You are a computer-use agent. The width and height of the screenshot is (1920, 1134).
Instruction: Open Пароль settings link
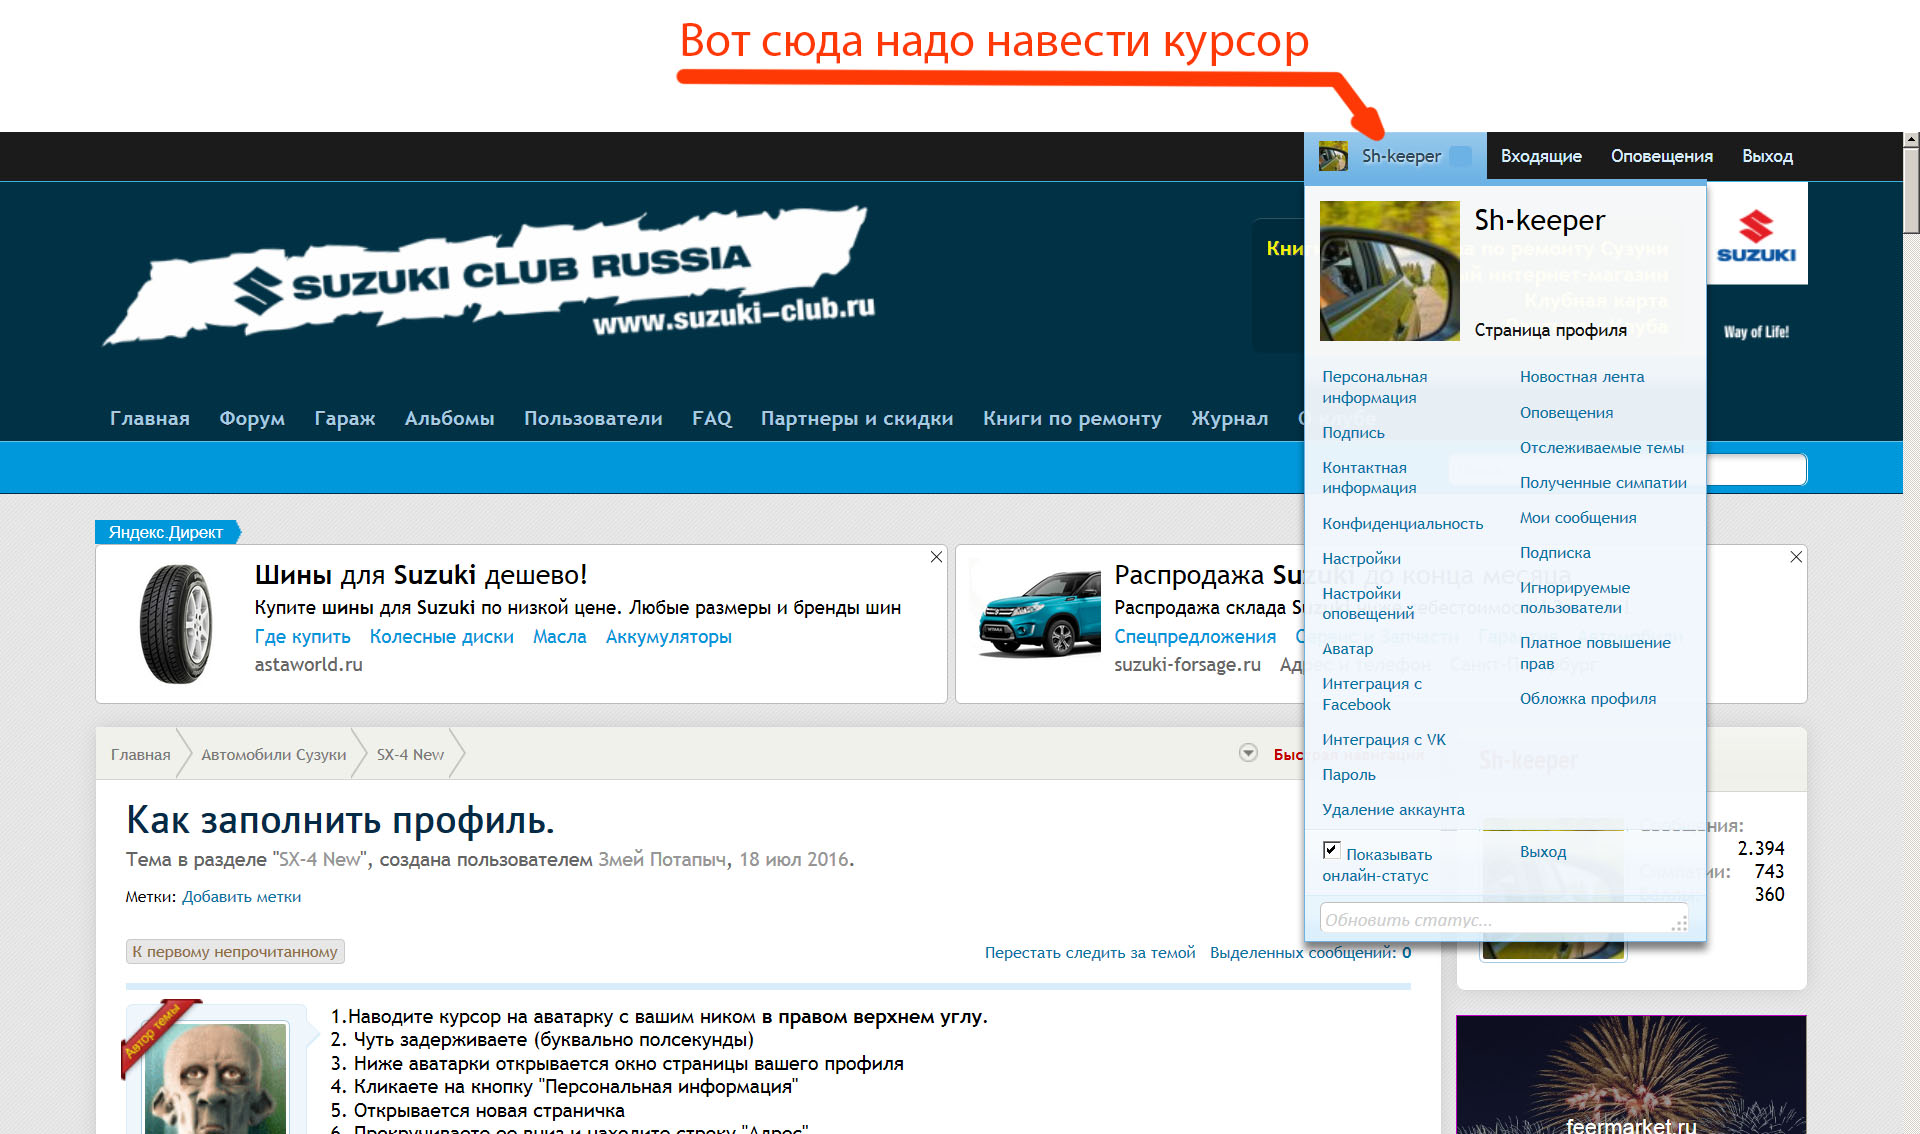[x=1349, y=774]
